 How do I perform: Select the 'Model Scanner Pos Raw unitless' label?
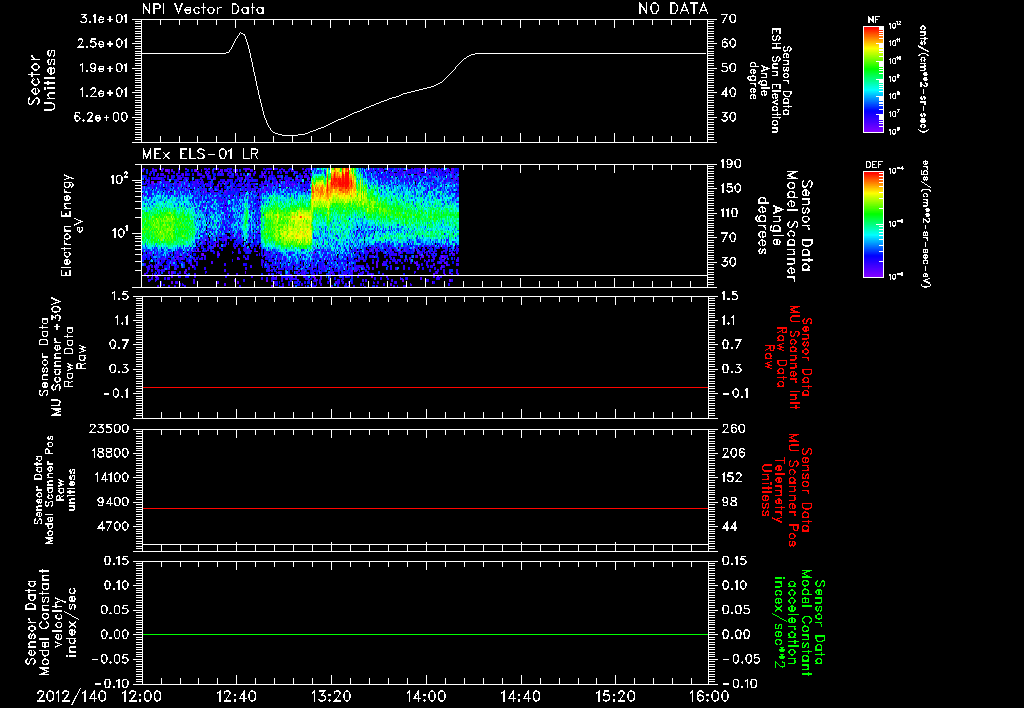(55, 490)
